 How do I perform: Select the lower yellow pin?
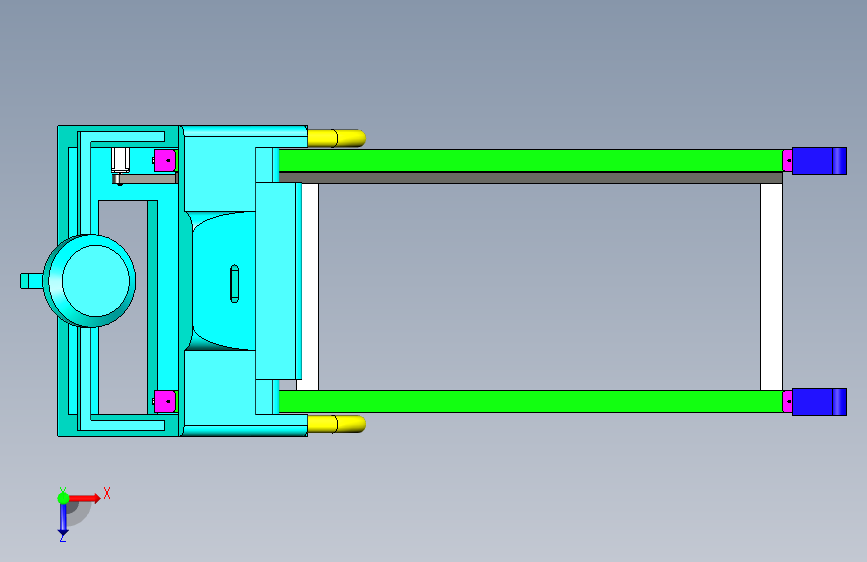tap(336, 424)
